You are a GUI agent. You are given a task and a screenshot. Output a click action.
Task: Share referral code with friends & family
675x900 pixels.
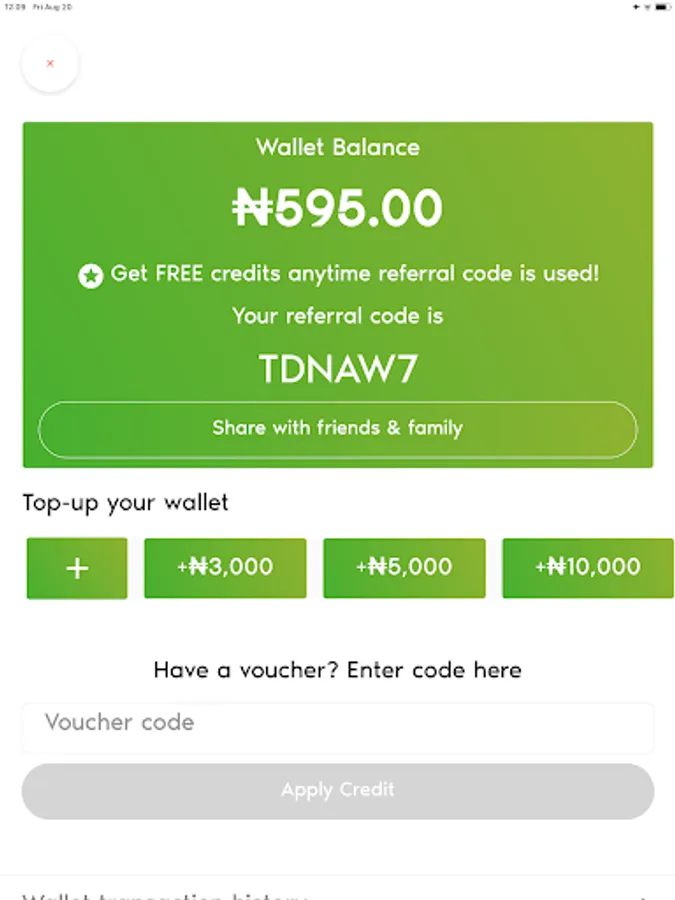(x=338, y=429)
